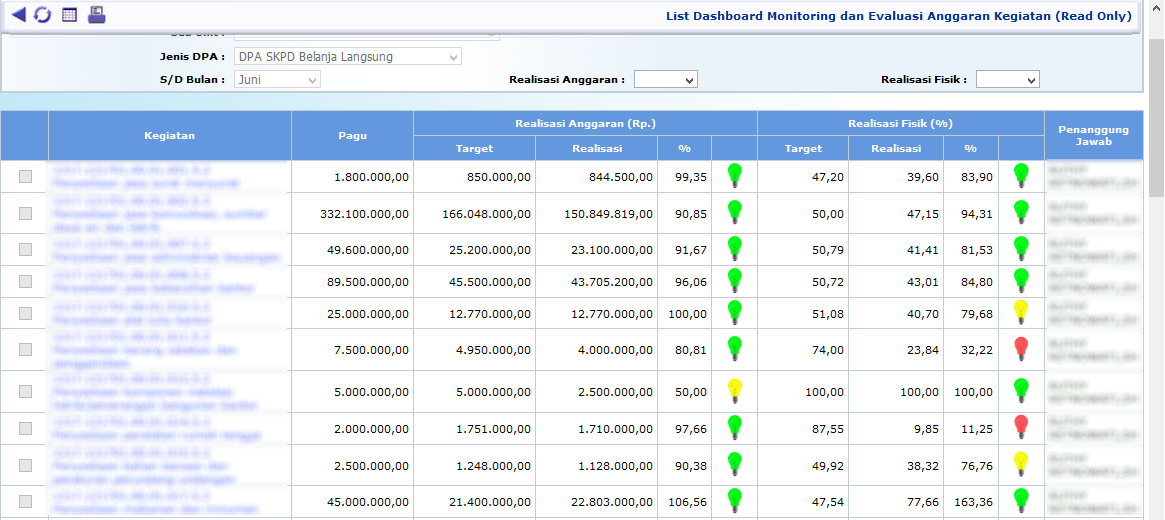Viewport: 1165px width, 520px height.
Task: Expand the S/D Bulan month dropdown
Action: (277, 80)
